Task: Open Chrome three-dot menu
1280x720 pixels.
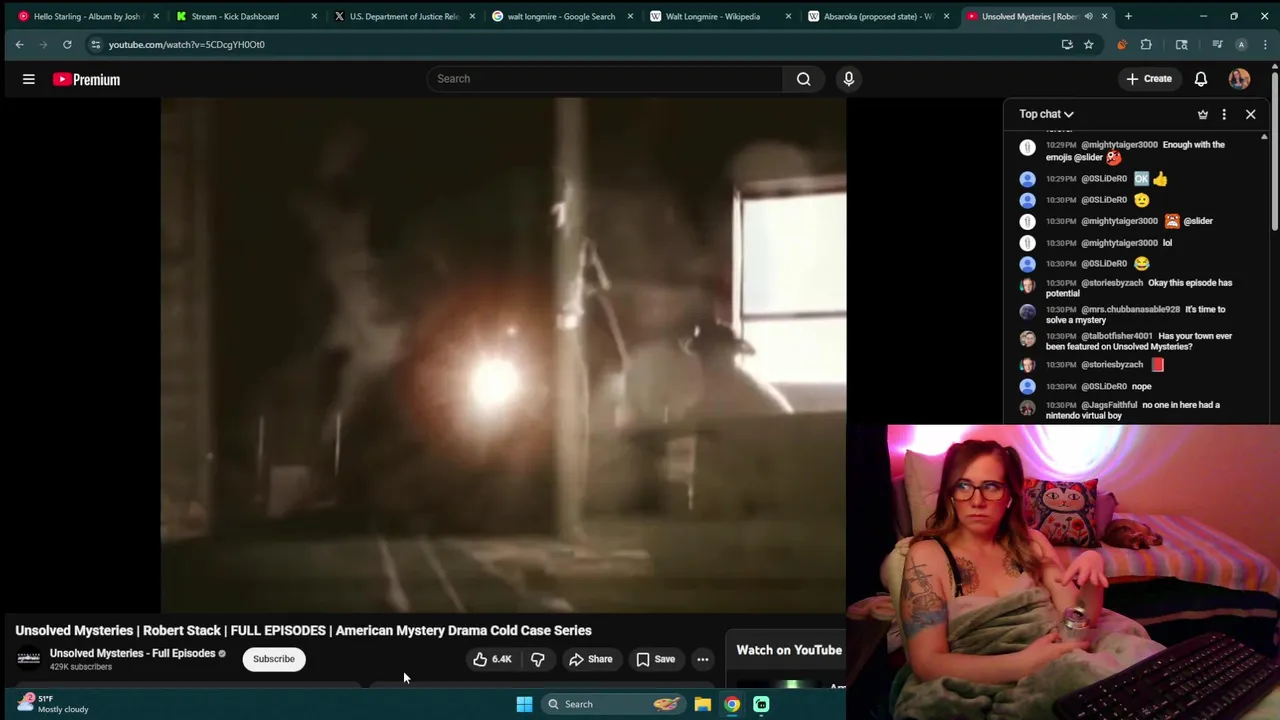Action: click(1265, 44)
